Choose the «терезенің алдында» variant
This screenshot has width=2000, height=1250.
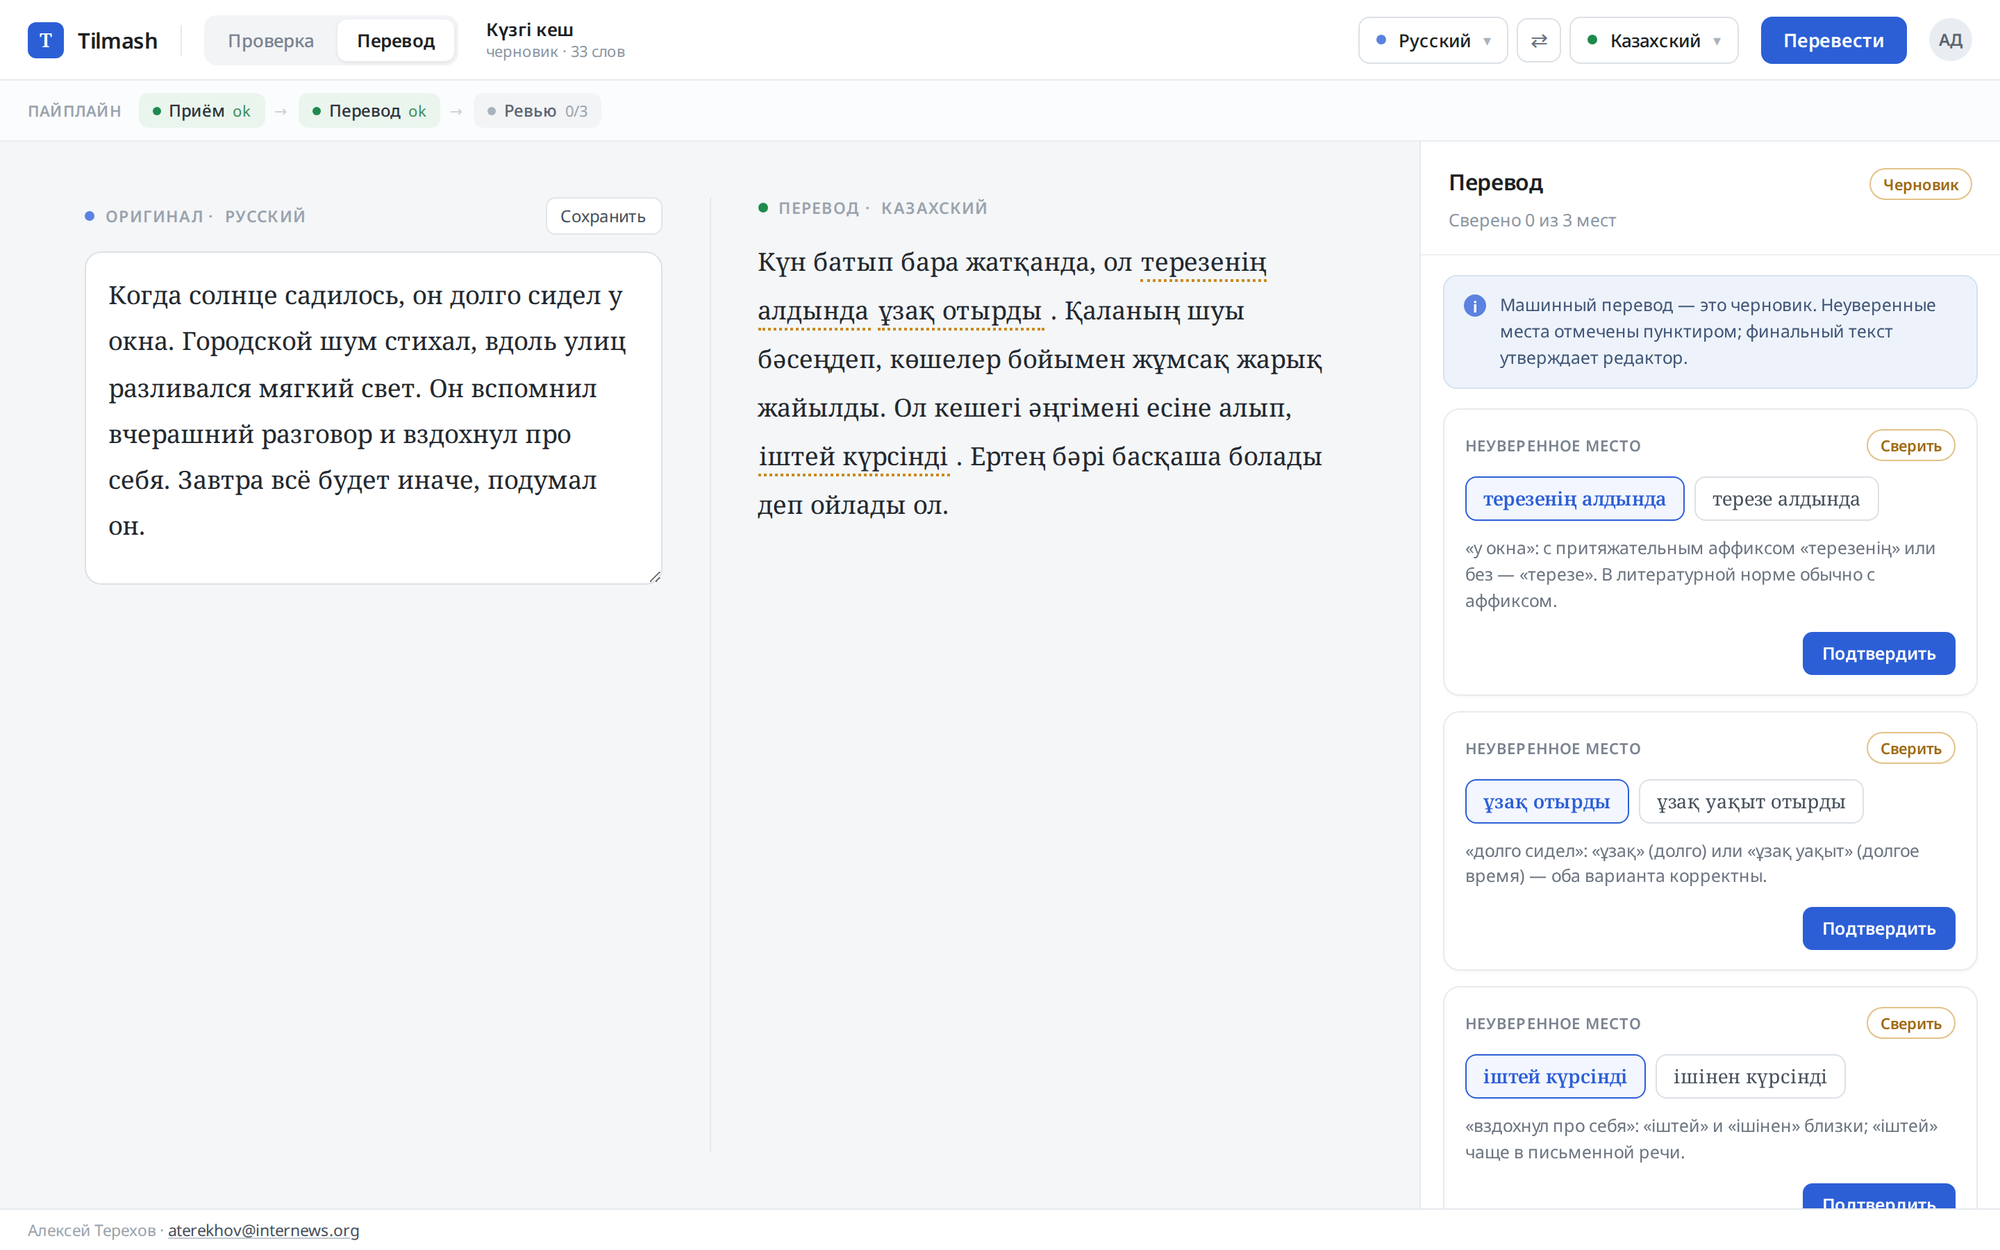pos(1574,499)
